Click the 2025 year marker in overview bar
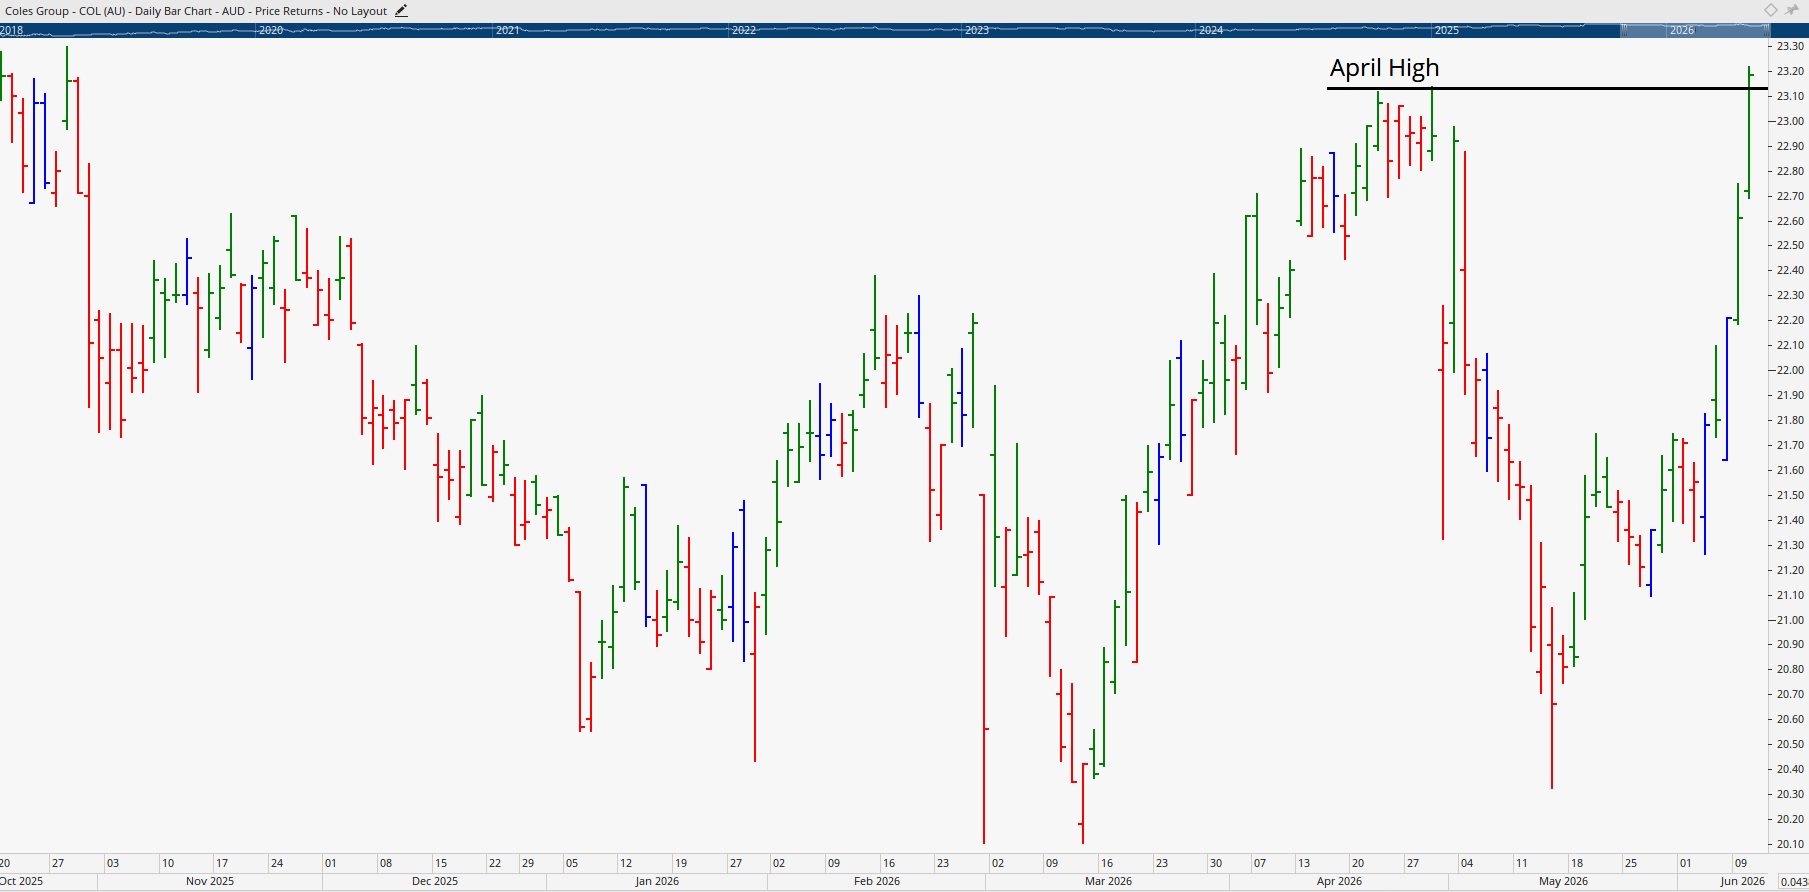This screenshot has width=1809, height=892. coord(1447,30)
